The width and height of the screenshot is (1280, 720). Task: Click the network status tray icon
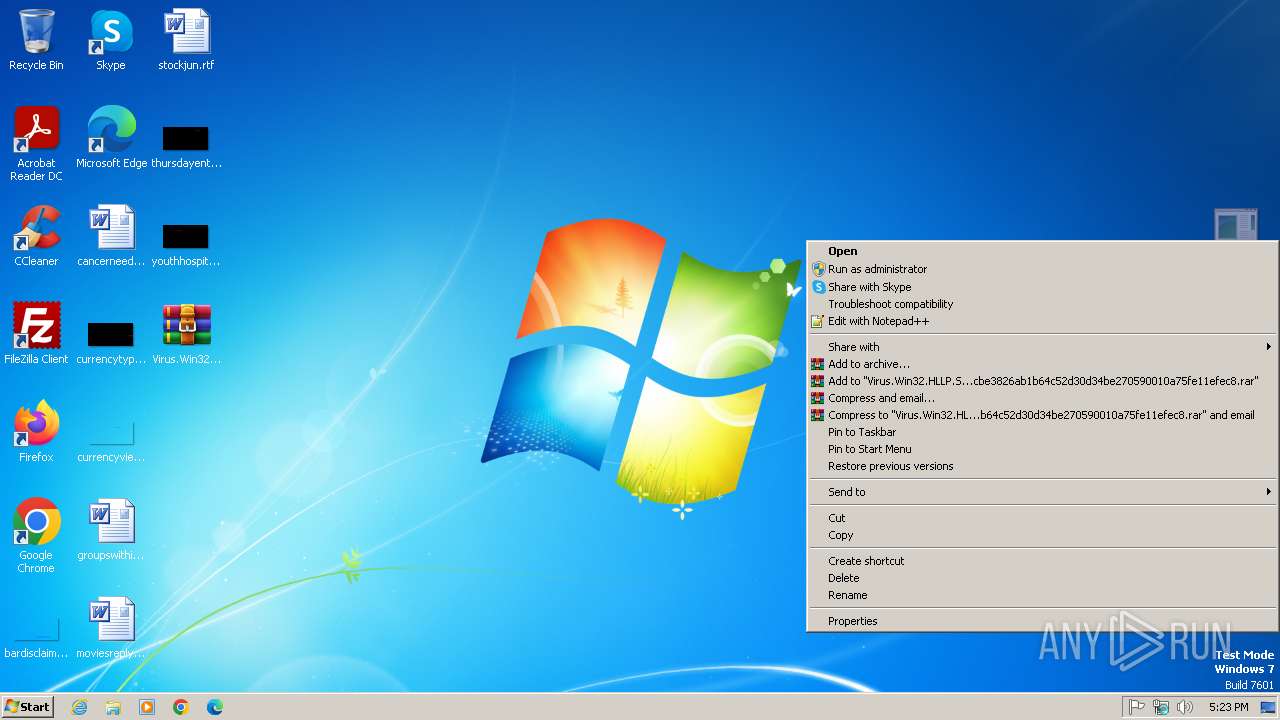click(x=1161, y=707)
